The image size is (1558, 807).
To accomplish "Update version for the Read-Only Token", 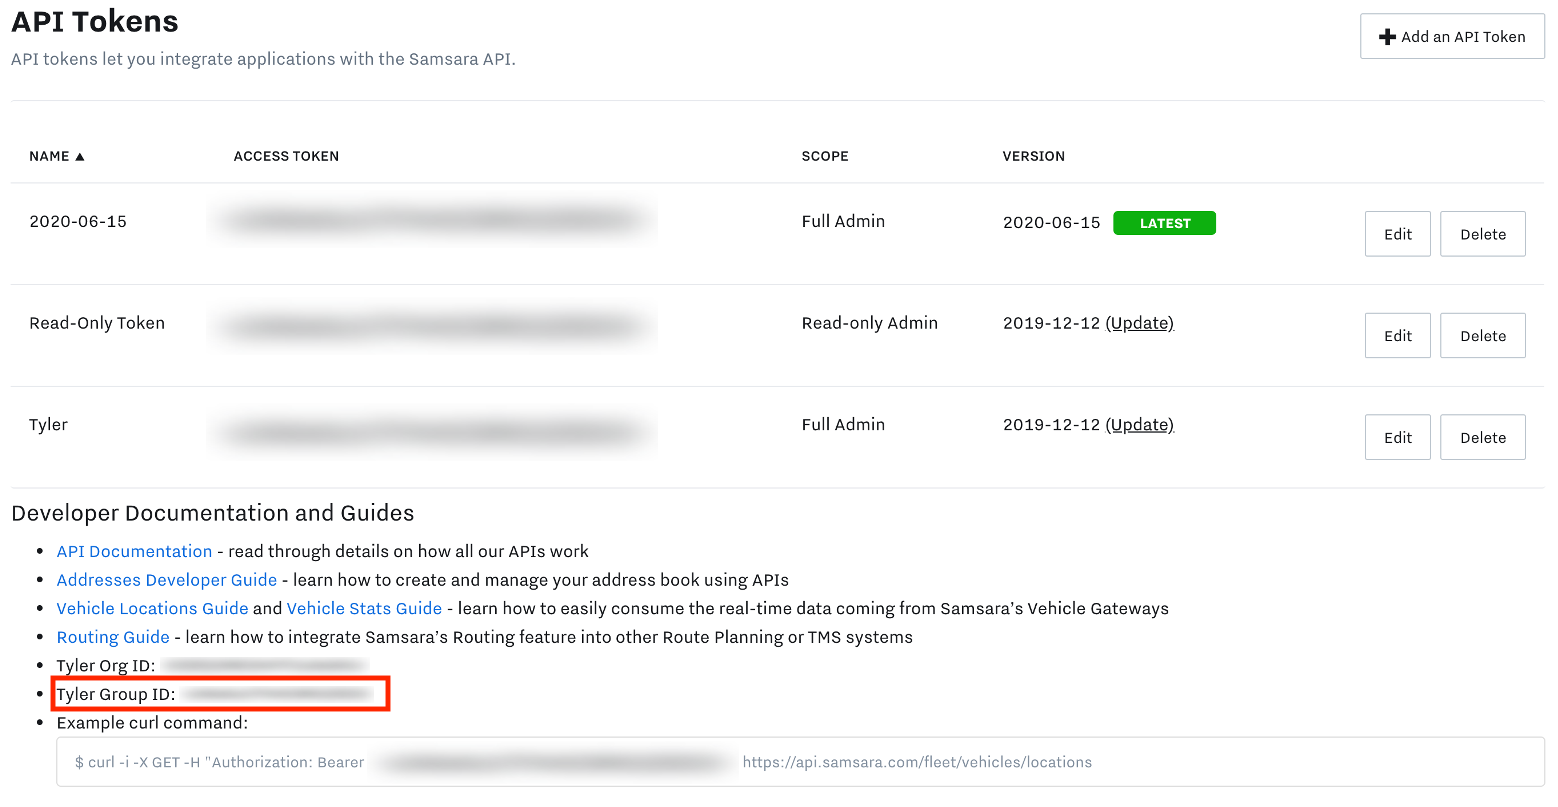I will (x=1139, y=323).
